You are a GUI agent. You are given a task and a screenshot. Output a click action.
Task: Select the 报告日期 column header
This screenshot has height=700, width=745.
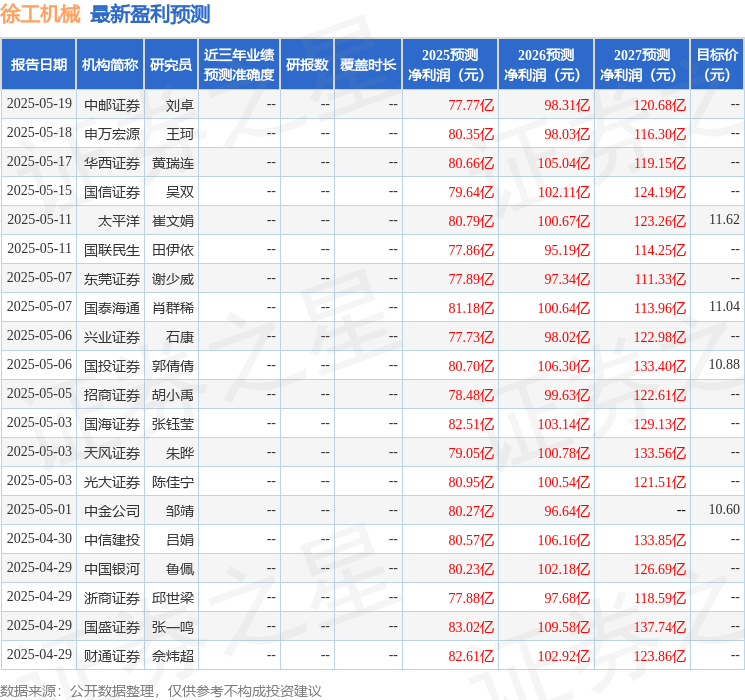pos(39,65)
